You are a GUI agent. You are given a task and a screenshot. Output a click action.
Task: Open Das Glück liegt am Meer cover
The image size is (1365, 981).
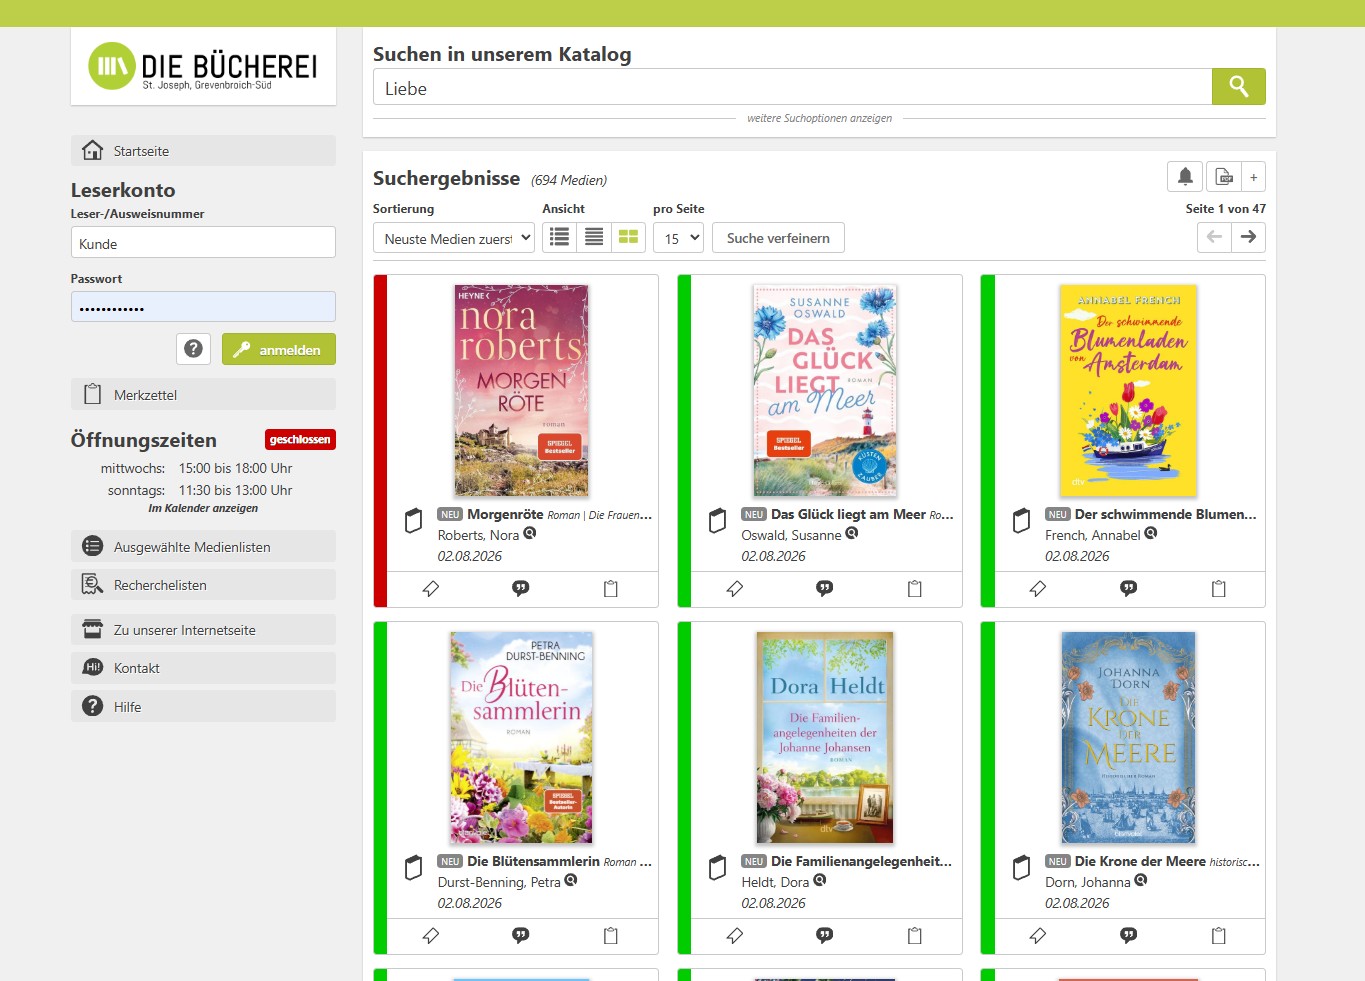coord(825,390)
